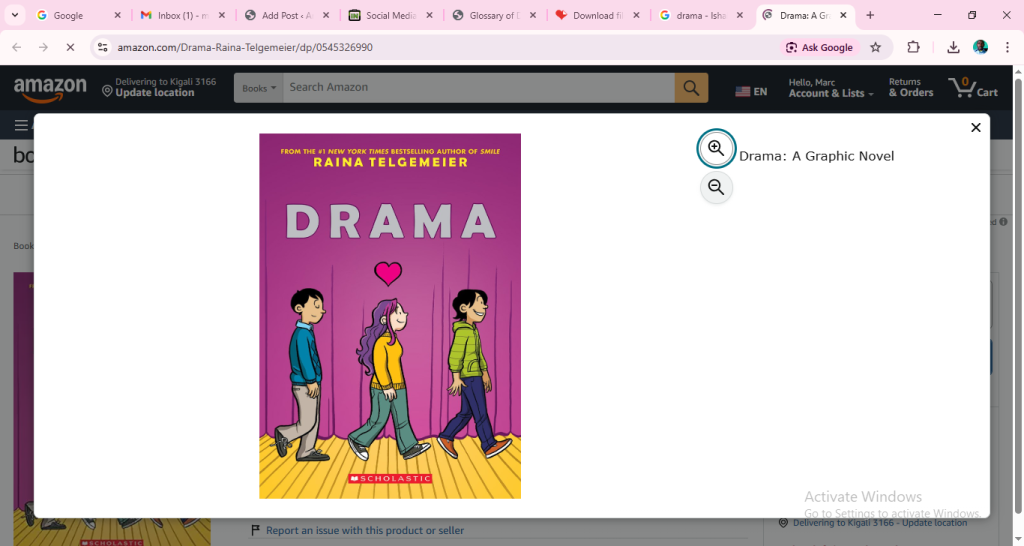The height and width of the screenshot is (546, 1024).
Task: Switch to the Glossary tab
Action: pos(494,15)
